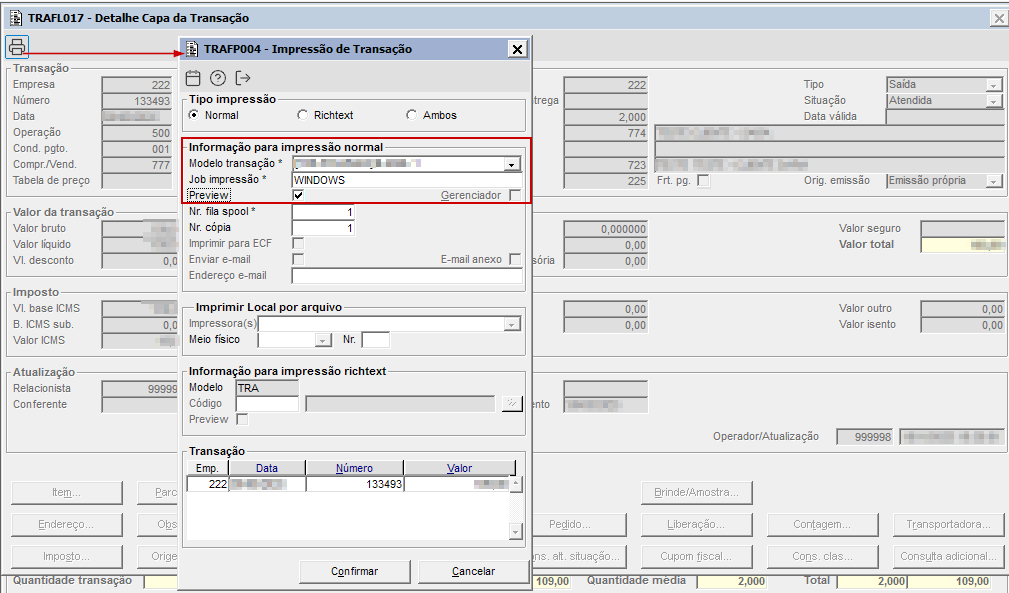Uncheck the Preview checkbox for normal printing
Screen dimensions: 1009x593
coord(298,195)
